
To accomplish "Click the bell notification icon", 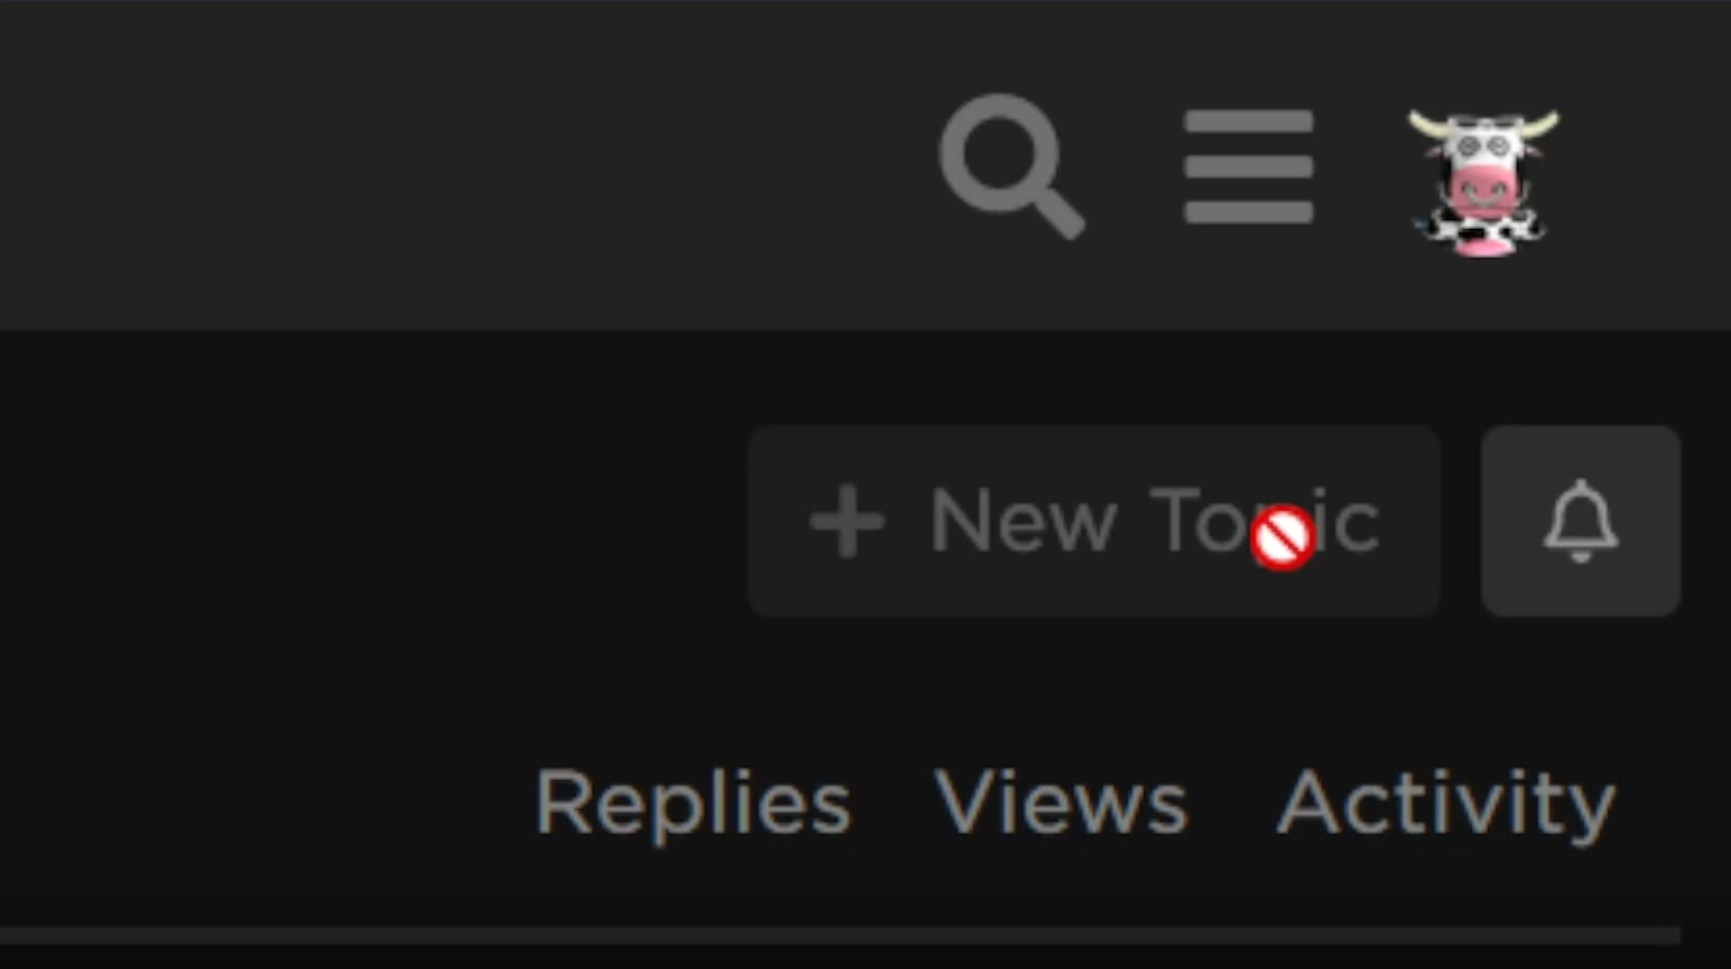I will [x=1581, y=521].
